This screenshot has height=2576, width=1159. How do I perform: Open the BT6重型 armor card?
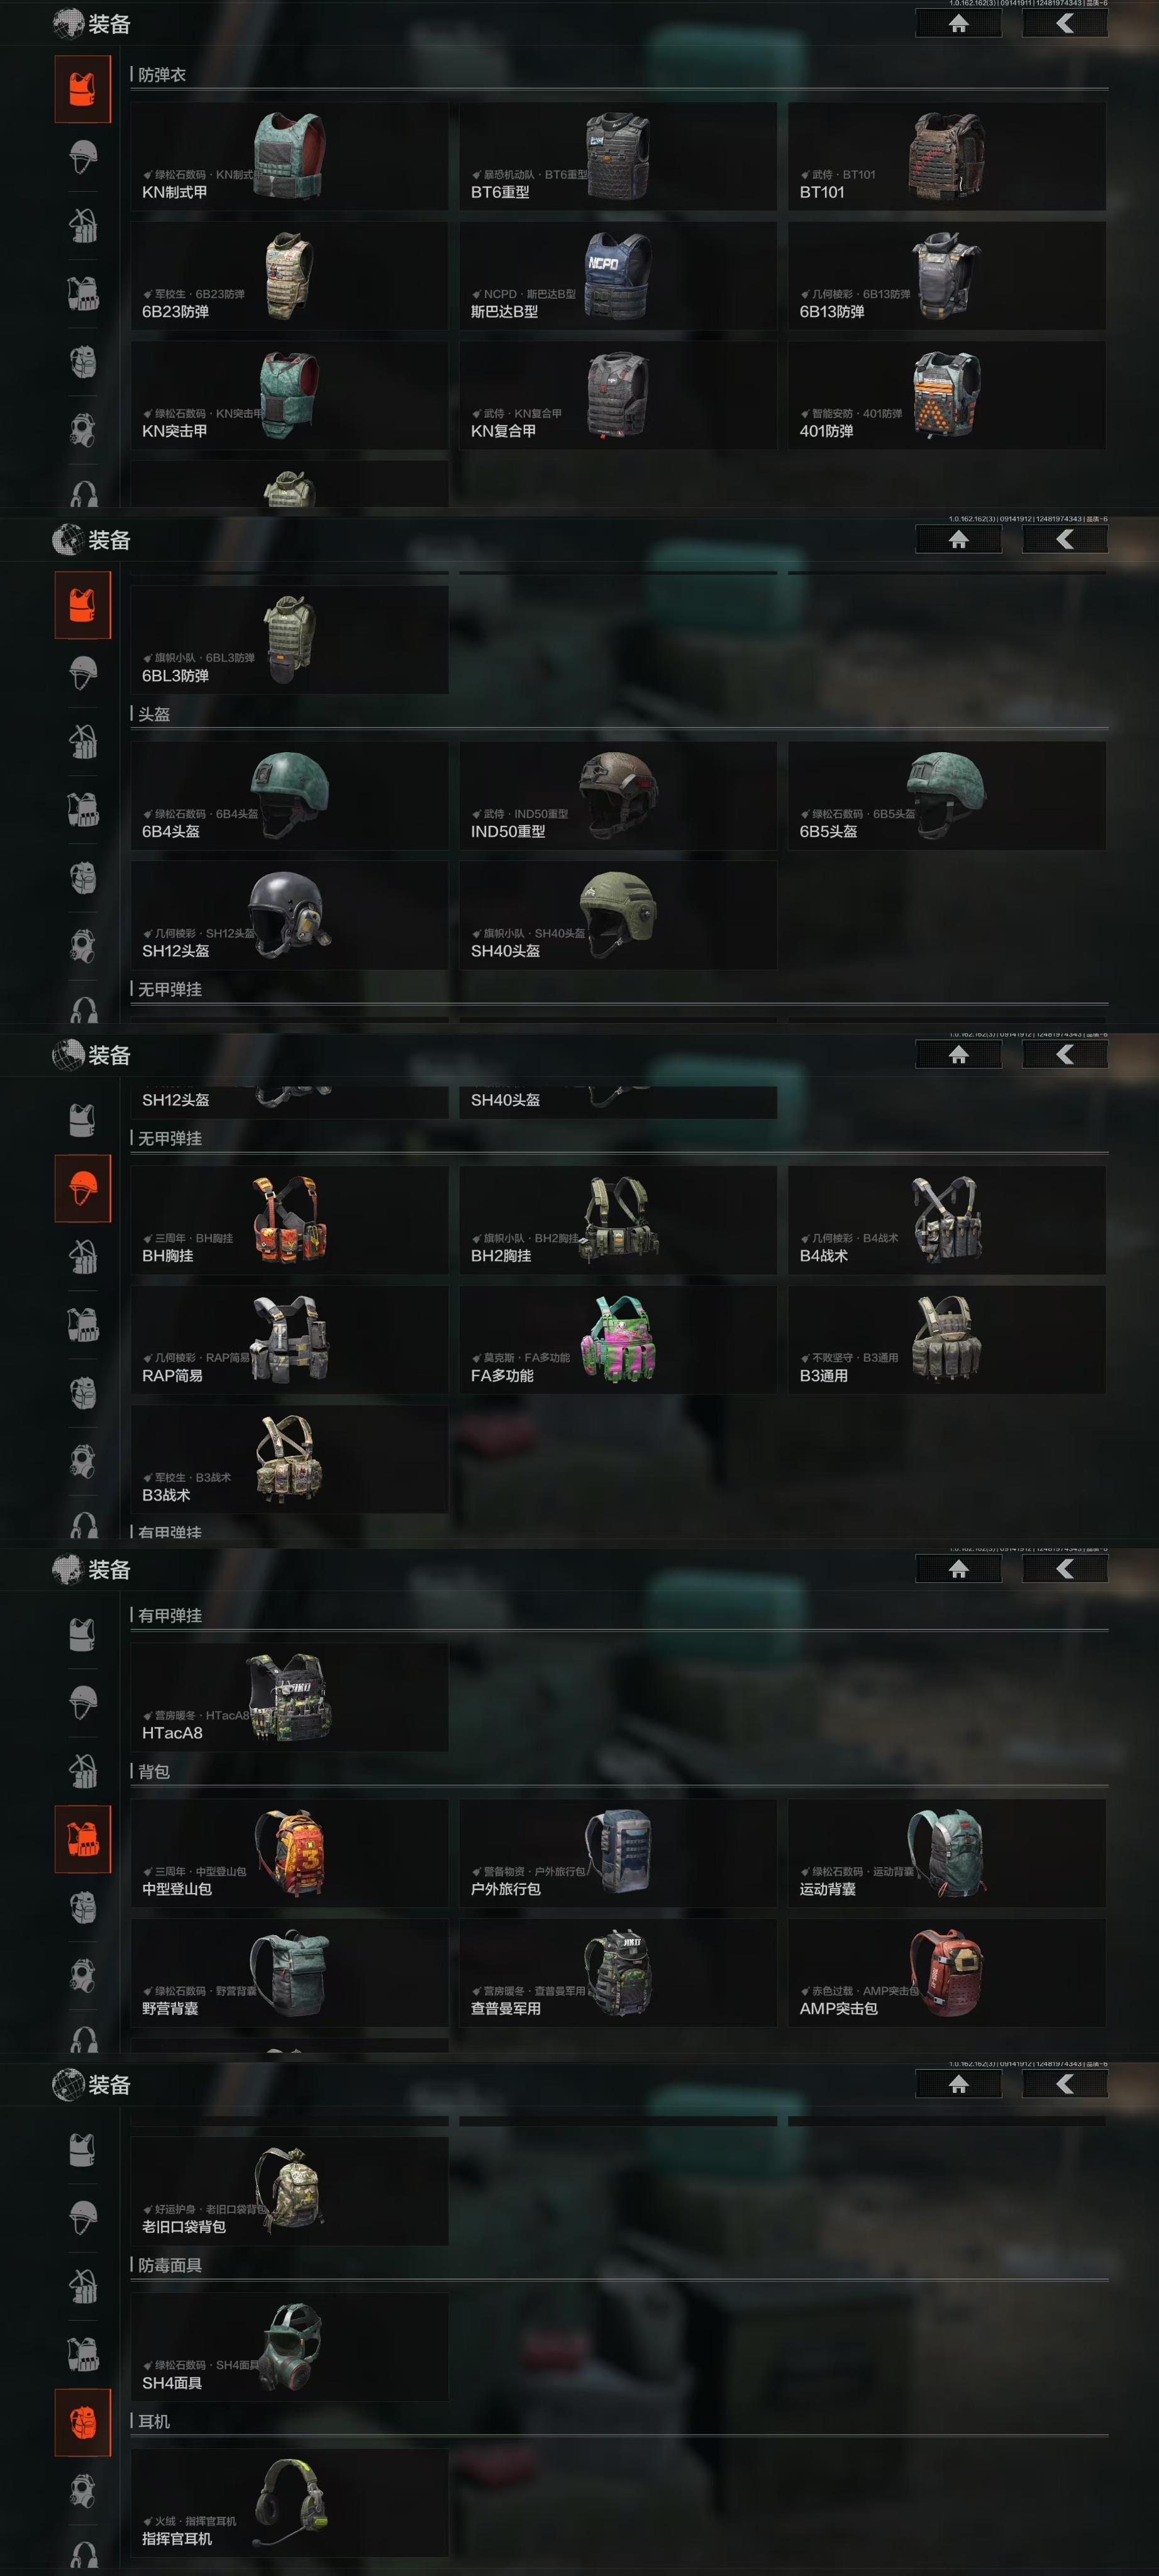(617, 156)
